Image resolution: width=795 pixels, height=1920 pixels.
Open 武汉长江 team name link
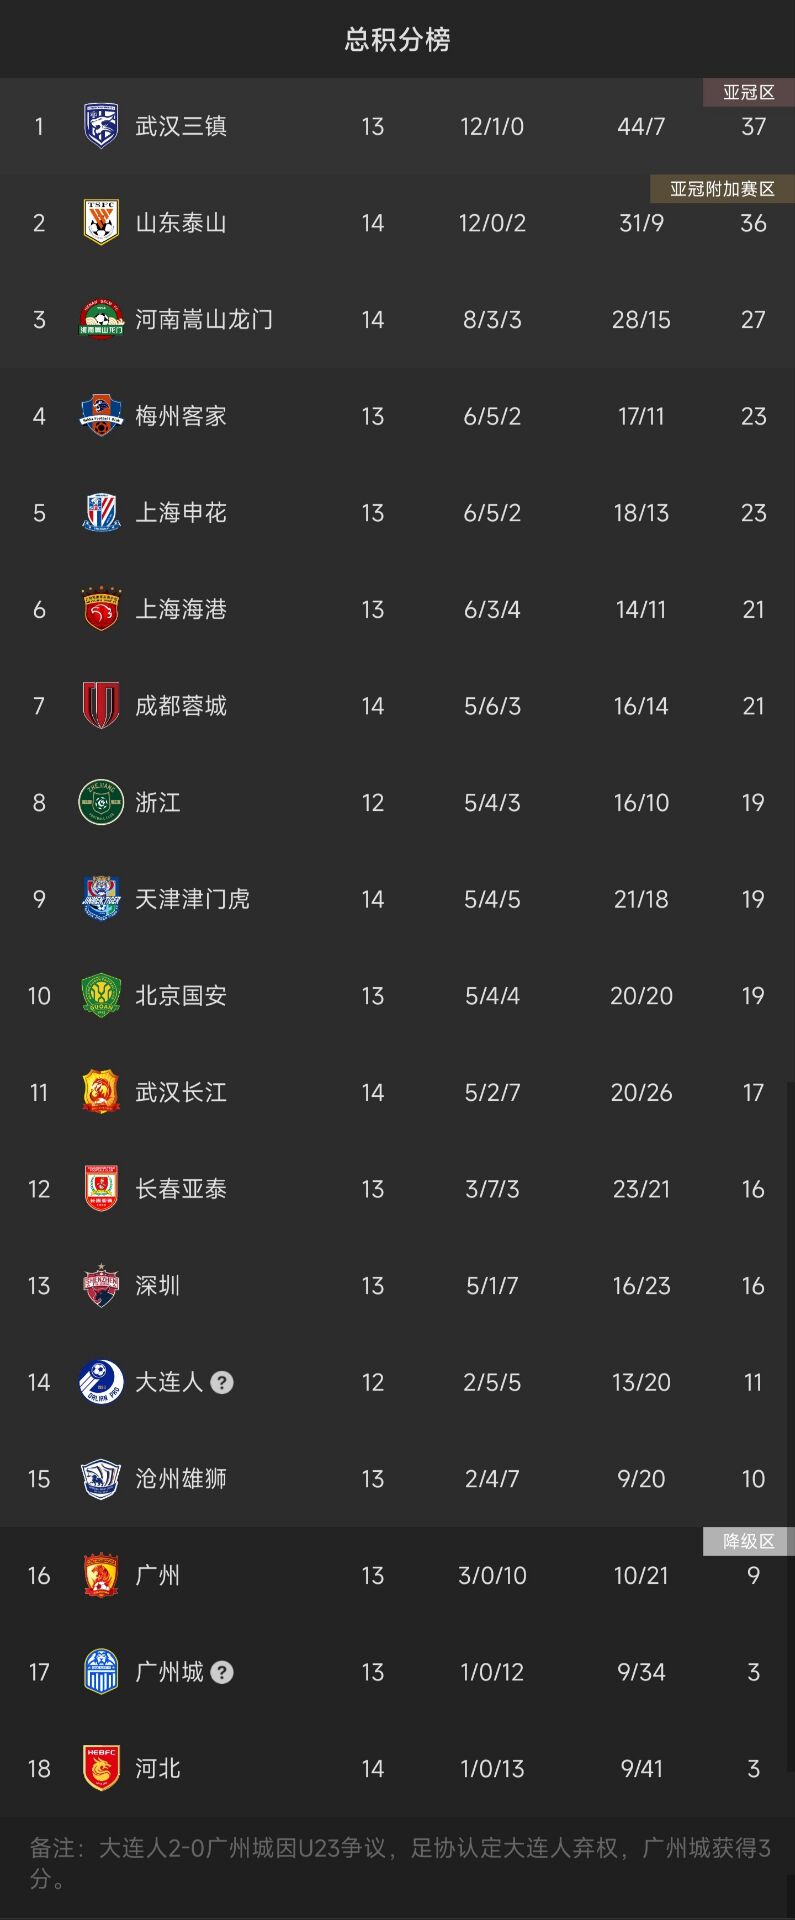coord(181,1092)
